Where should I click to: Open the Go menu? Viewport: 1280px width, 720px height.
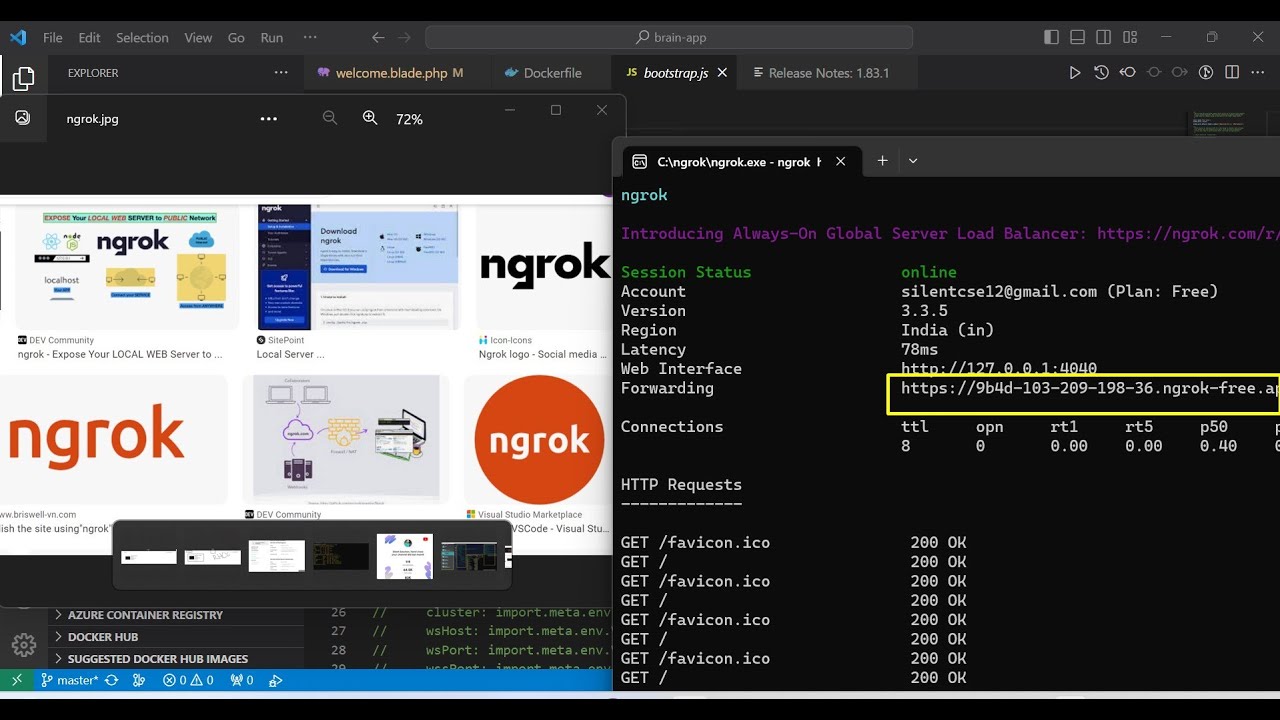[236, 37]
